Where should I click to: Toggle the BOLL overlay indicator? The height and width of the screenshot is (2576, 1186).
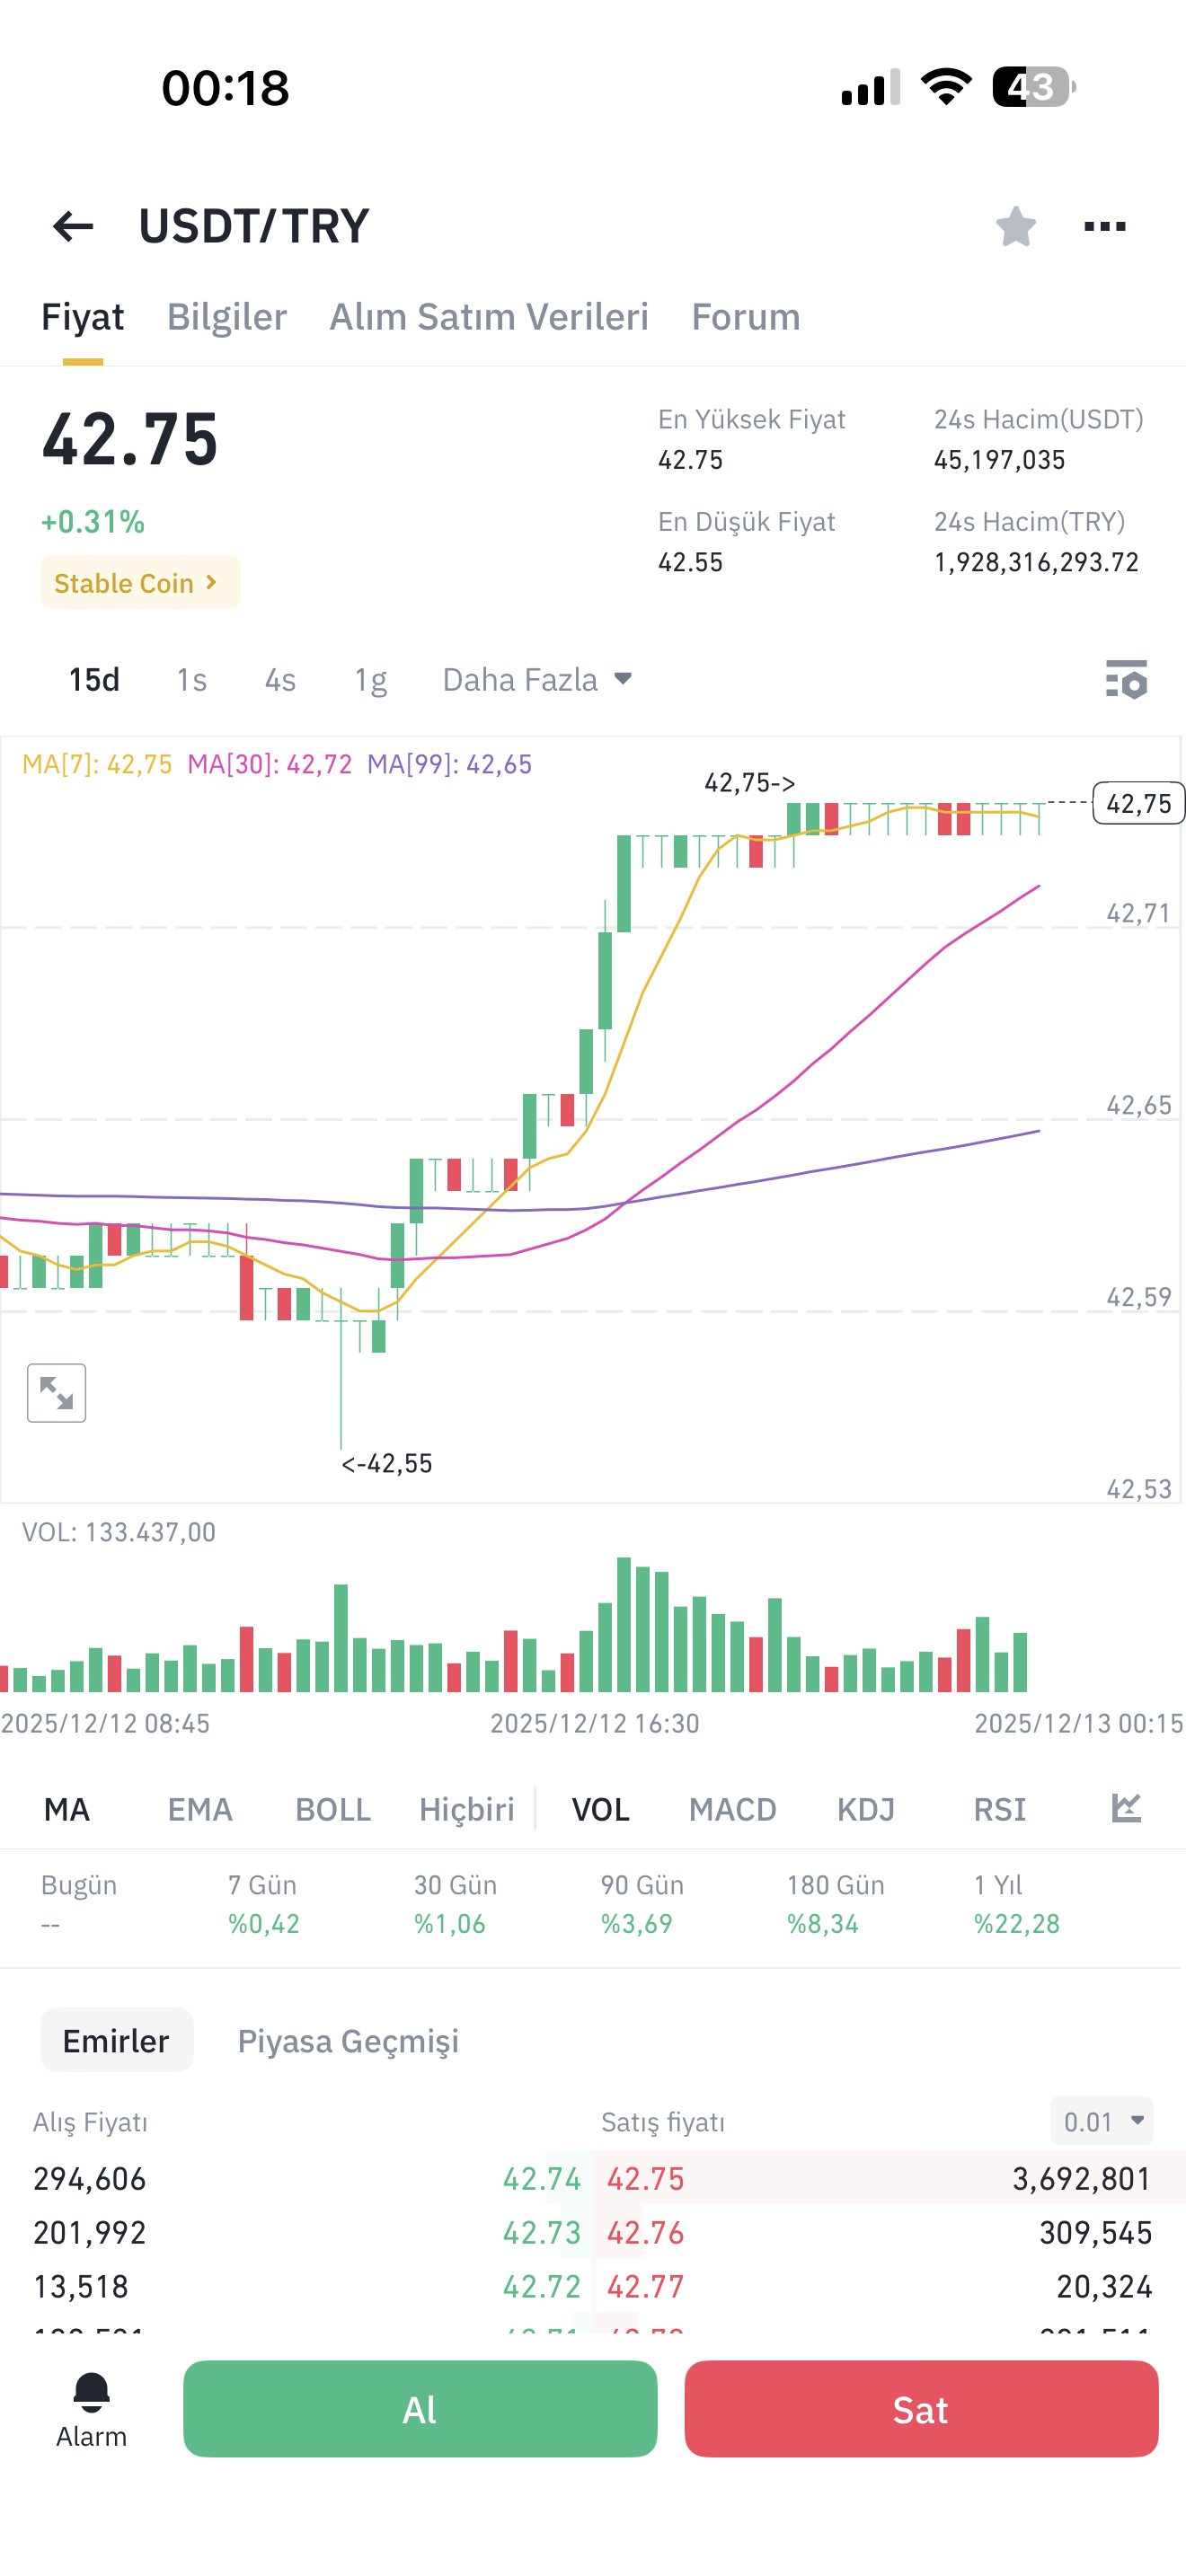[x=333, y=1809]
